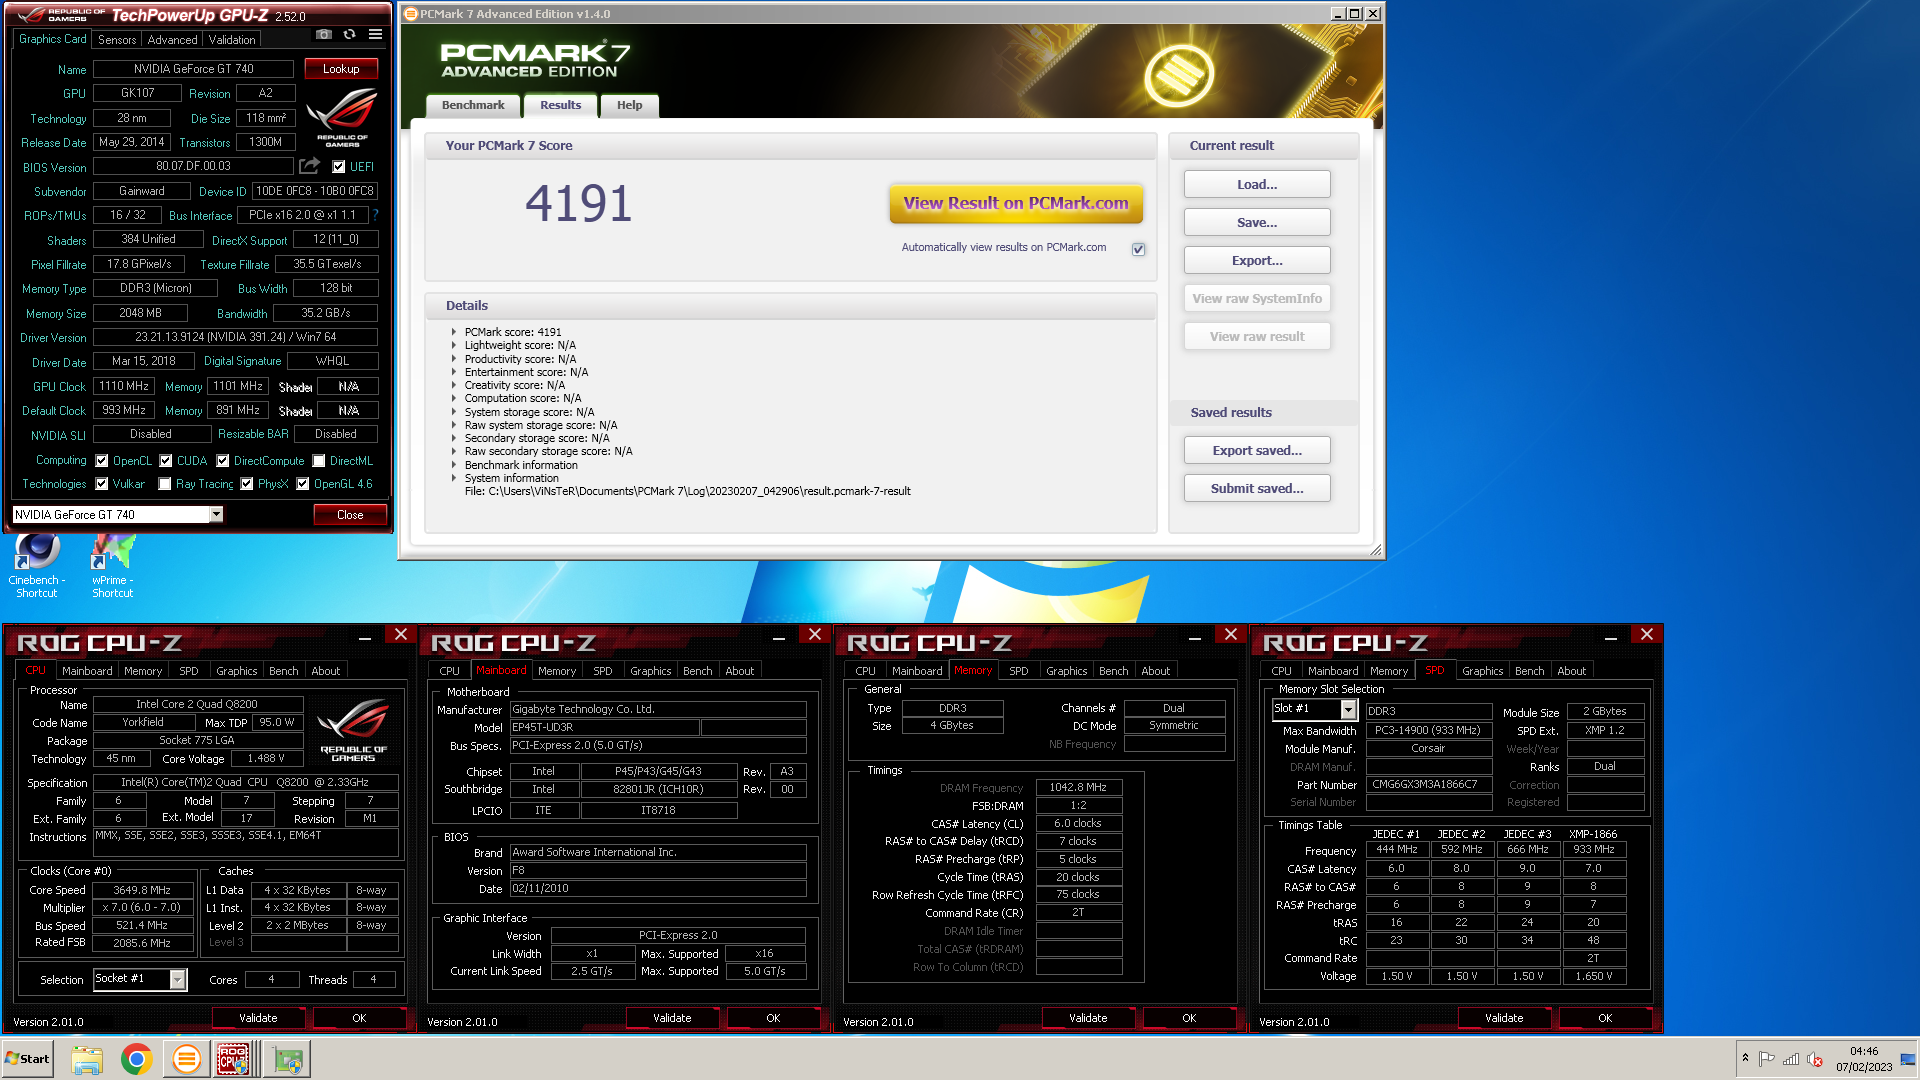Screen dimensions: 1920x1080
Task: Take a GPU-Z screenshot with camera icon
Action: pos(323,34)
